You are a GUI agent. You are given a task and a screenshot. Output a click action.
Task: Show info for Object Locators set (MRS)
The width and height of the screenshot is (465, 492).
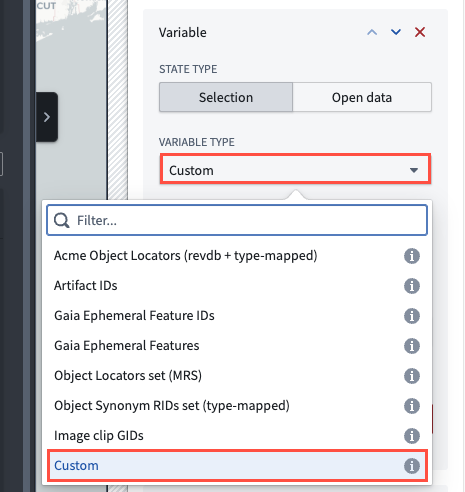[412, 376]
